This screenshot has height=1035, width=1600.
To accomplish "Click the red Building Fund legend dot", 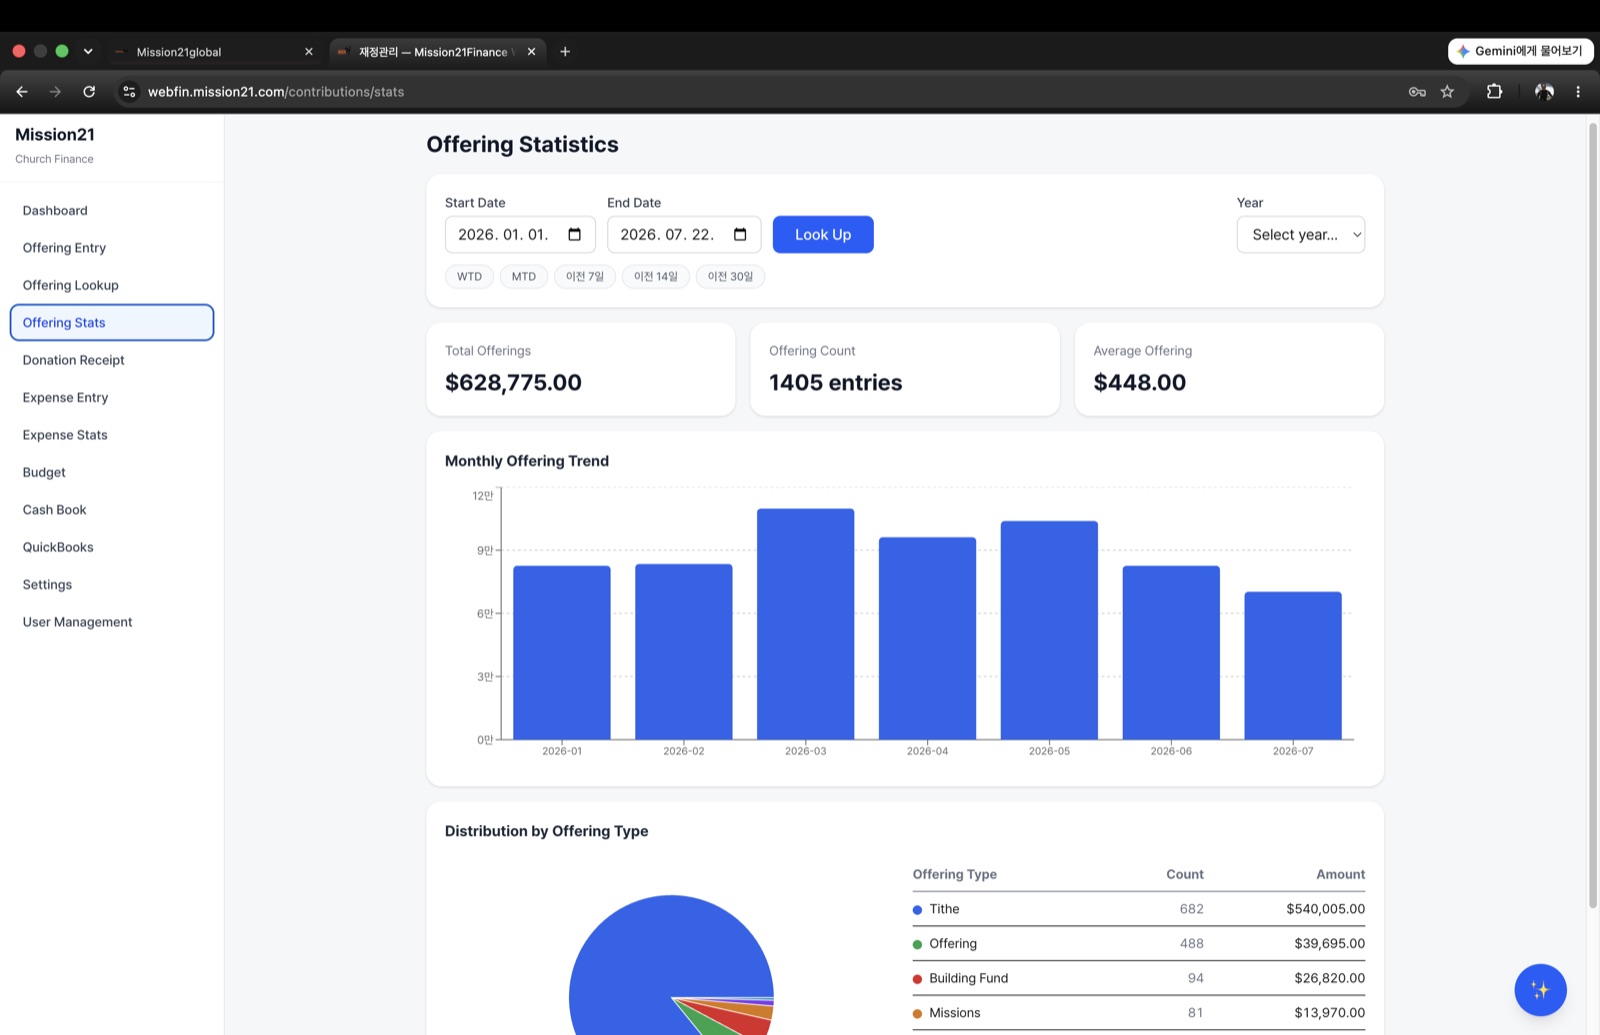I will coord(917,979).
